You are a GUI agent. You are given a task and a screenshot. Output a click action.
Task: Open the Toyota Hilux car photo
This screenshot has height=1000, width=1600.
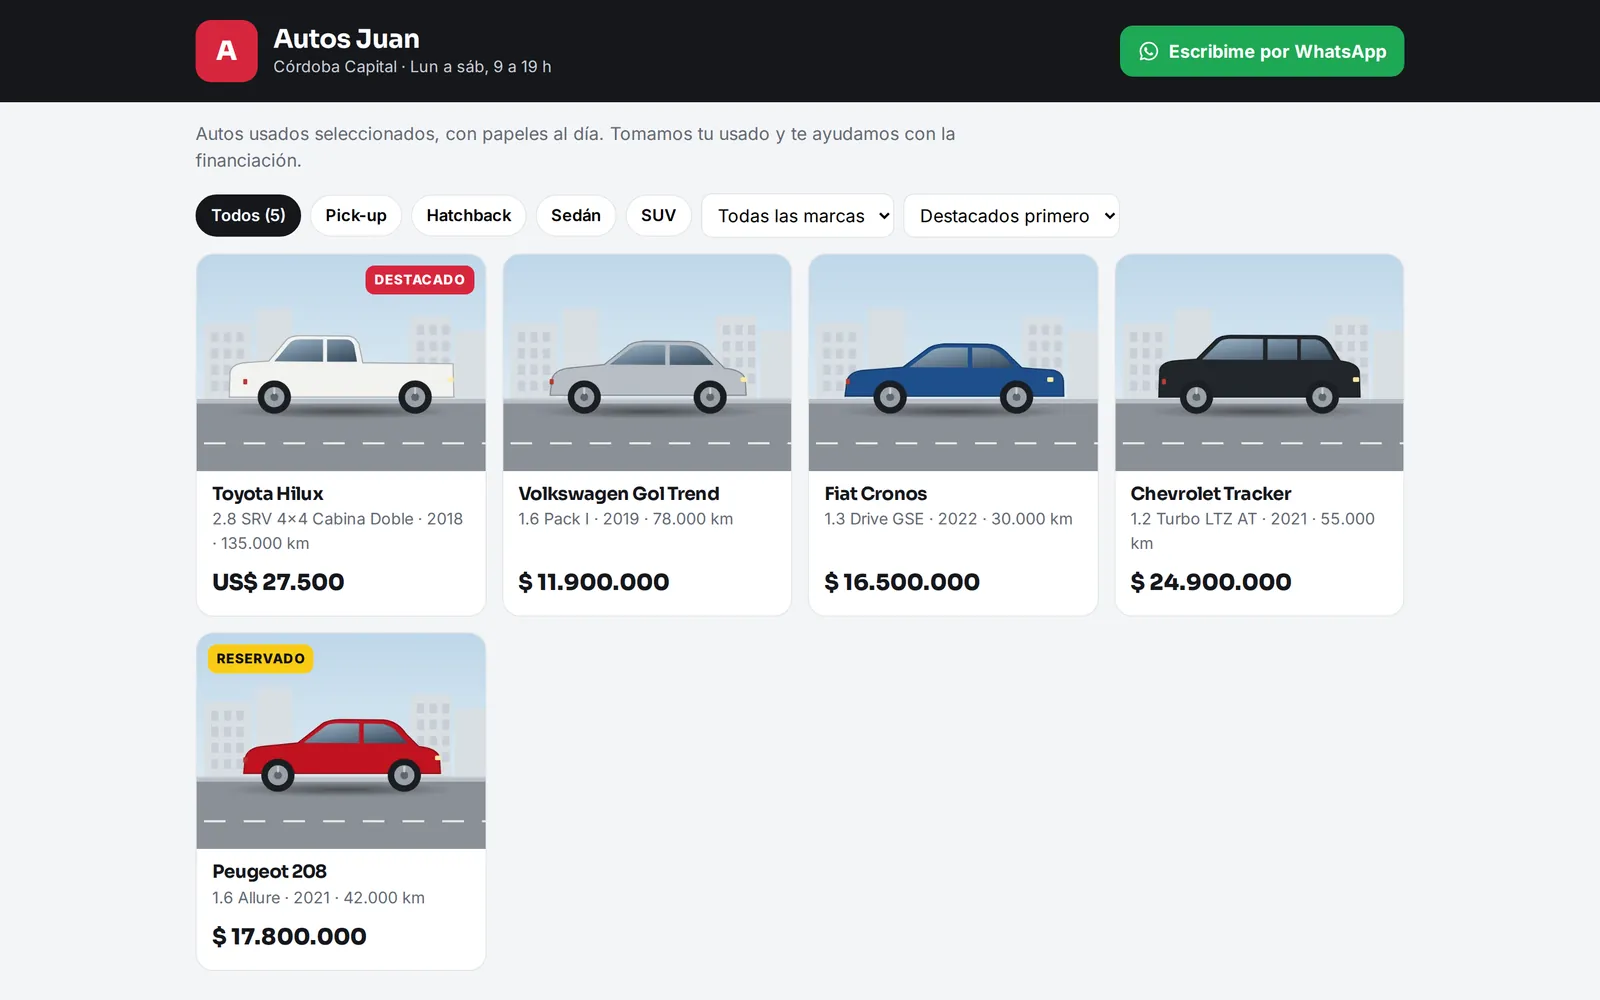tap(341, 362)
